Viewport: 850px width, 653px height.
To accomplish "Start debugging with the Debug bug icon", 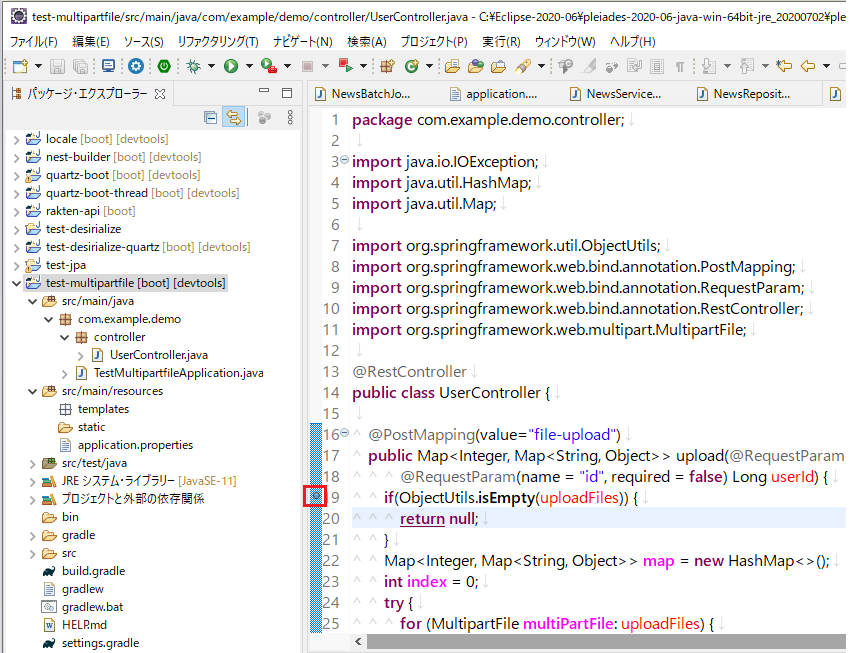I will point(193,67).
